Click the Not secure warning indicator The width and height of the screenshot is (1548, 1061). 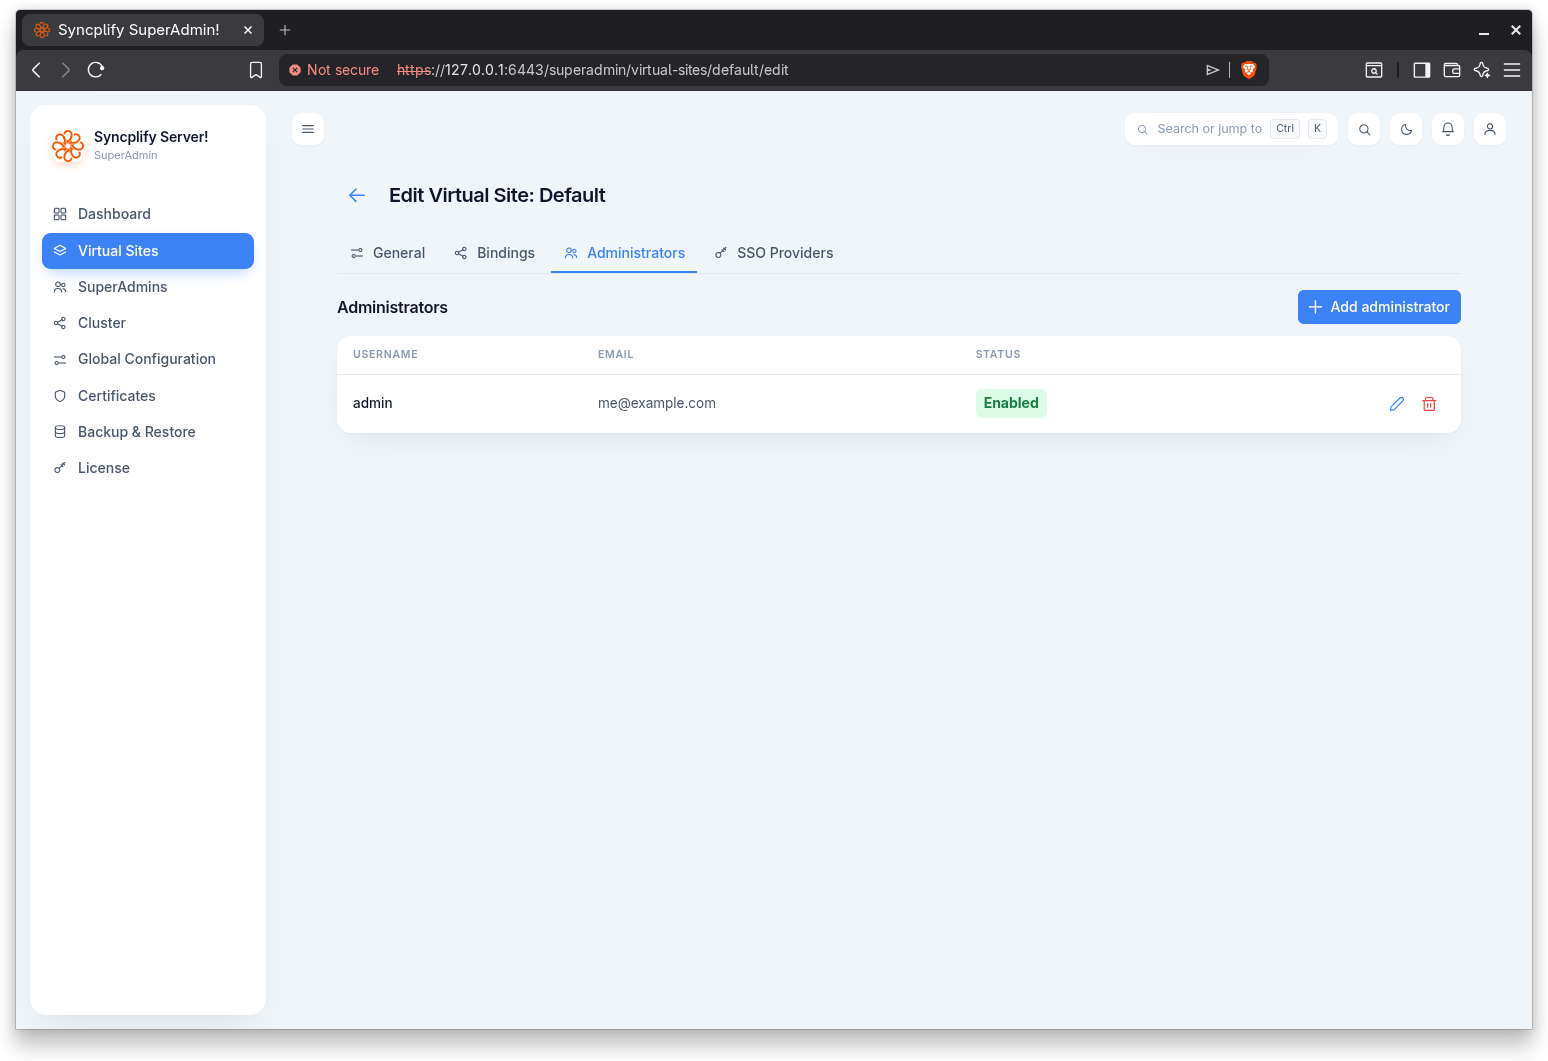point(334,70)
